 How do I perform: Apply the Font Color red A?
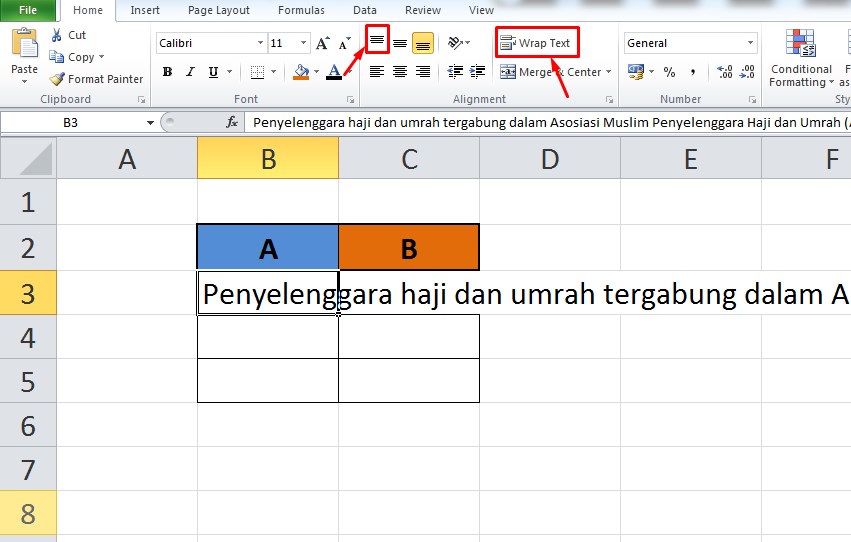[x=334, y=72]
